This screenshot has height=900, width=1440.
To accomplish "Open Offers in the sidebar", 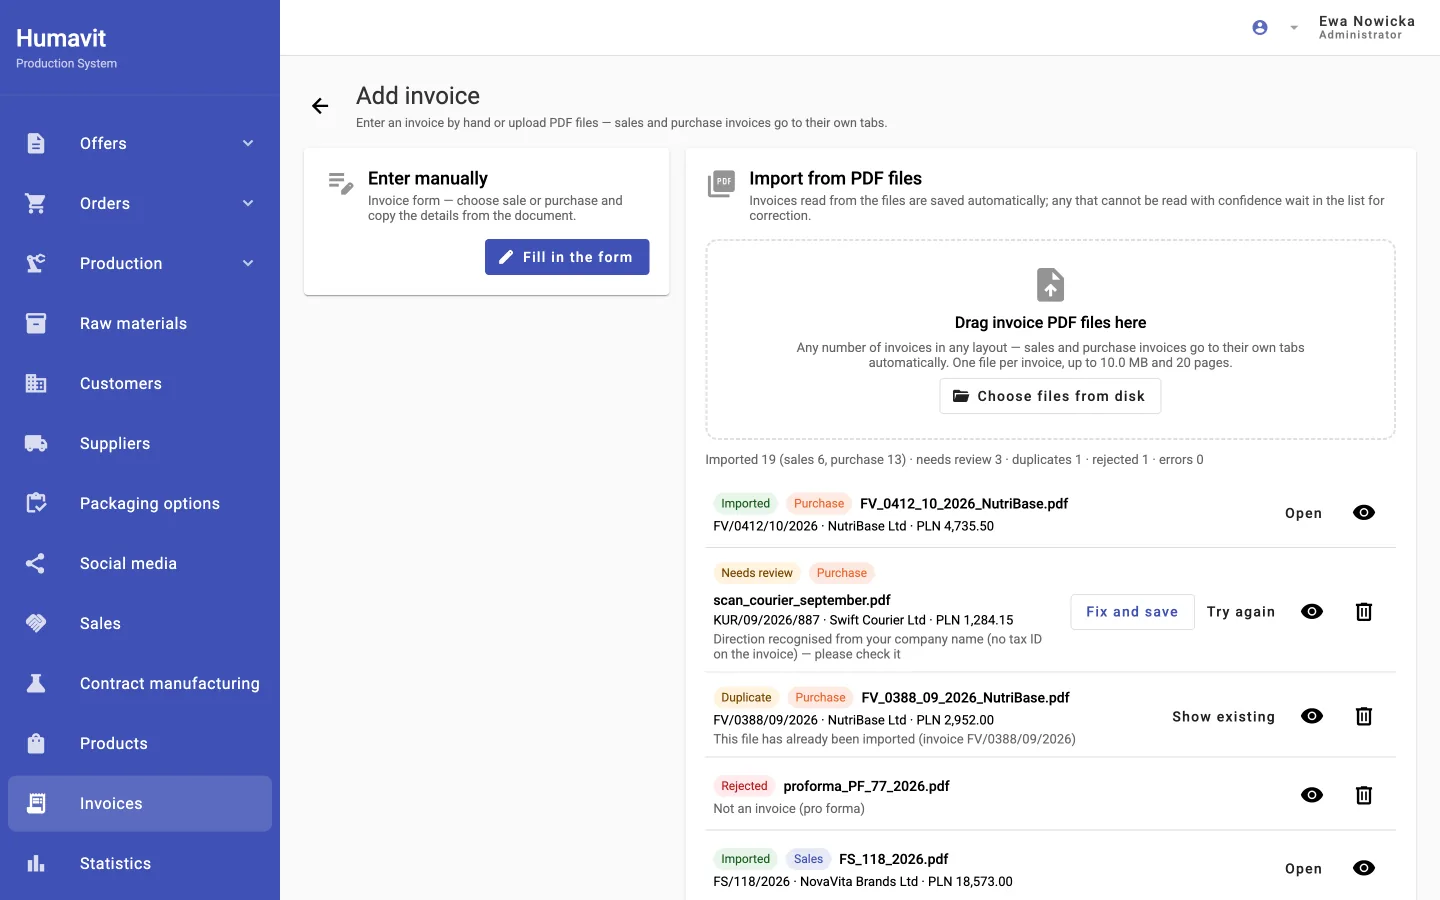I will (140, 143).
